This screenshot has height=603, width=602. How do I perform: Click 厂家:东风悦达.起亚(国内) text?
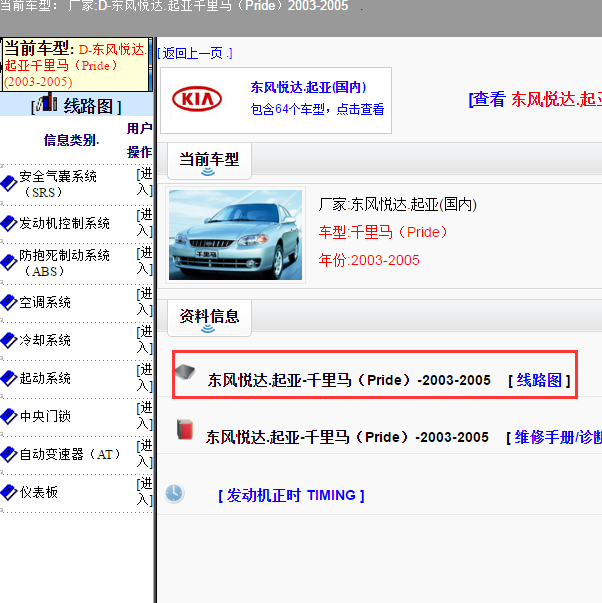coord(398,205)
